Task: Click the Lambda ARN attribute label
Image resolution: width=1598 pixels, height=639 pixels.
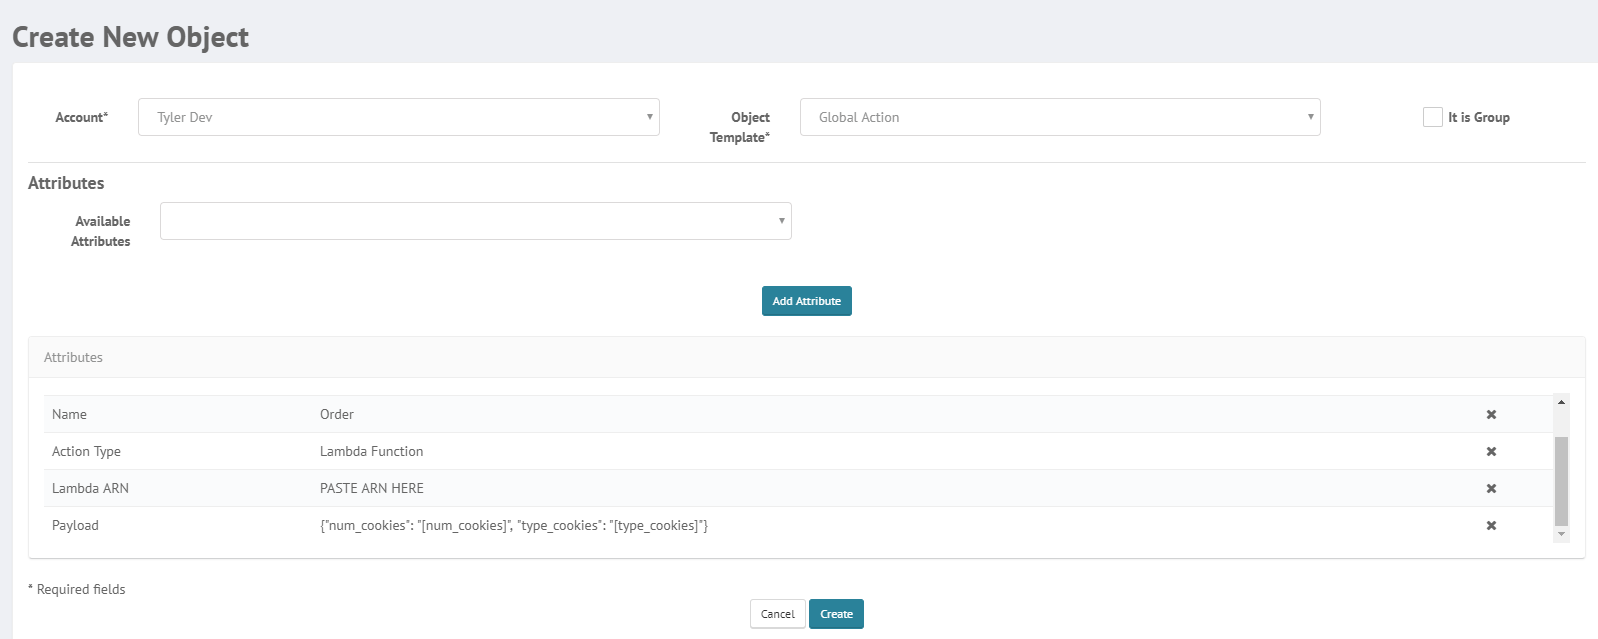Action: click(90, 488)
